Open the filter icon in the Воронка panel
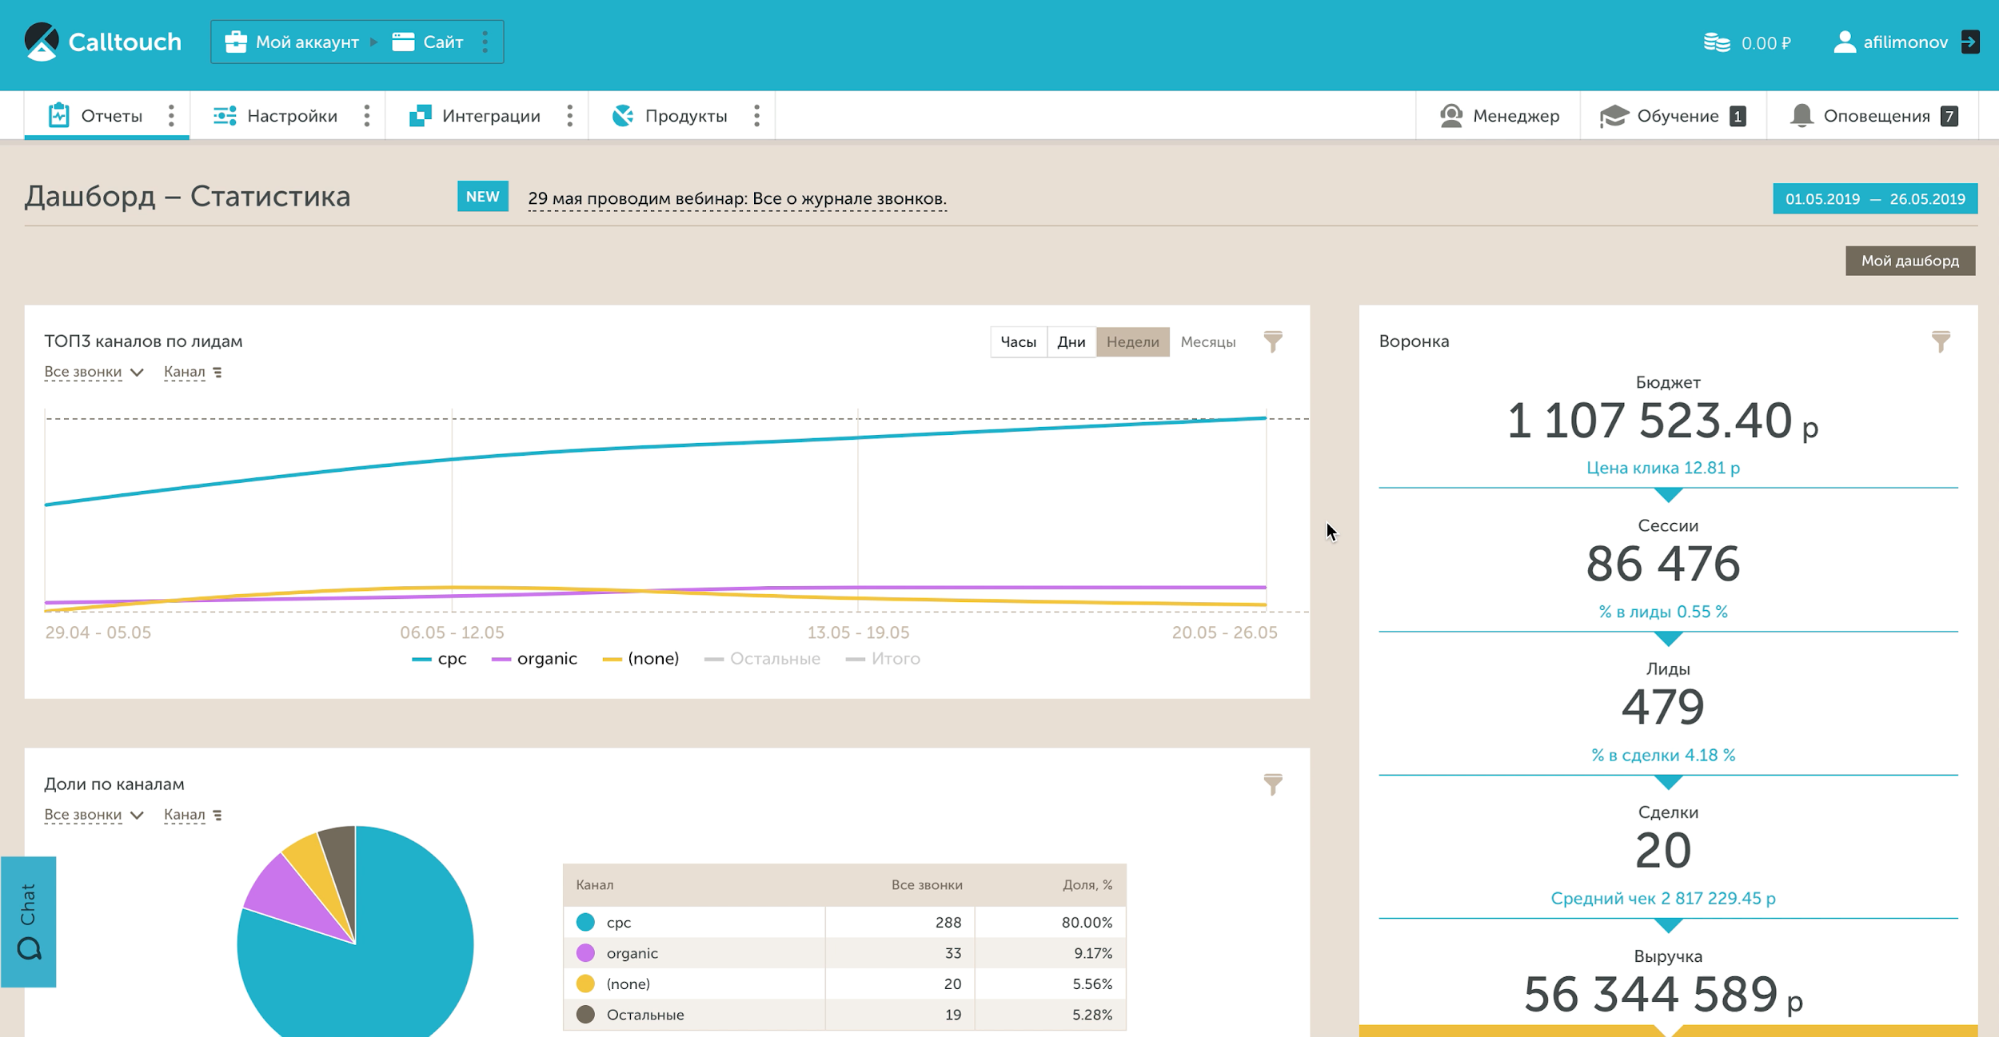Image resolution: width=1999 pixels, height=1038 pixels. [1940, 342]
